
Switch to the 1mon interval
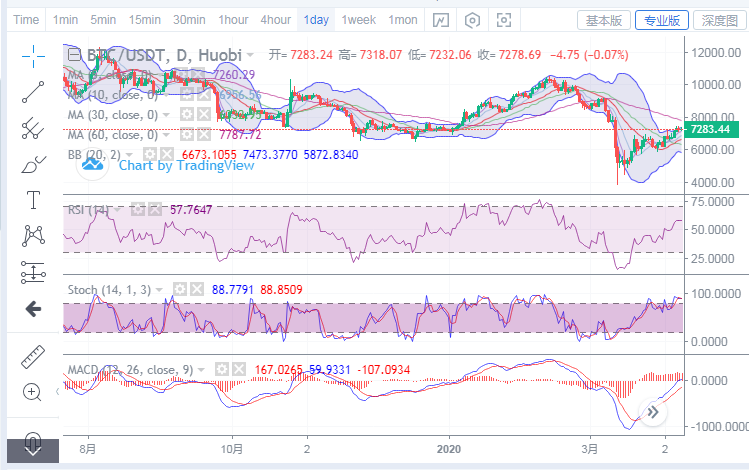403,20
